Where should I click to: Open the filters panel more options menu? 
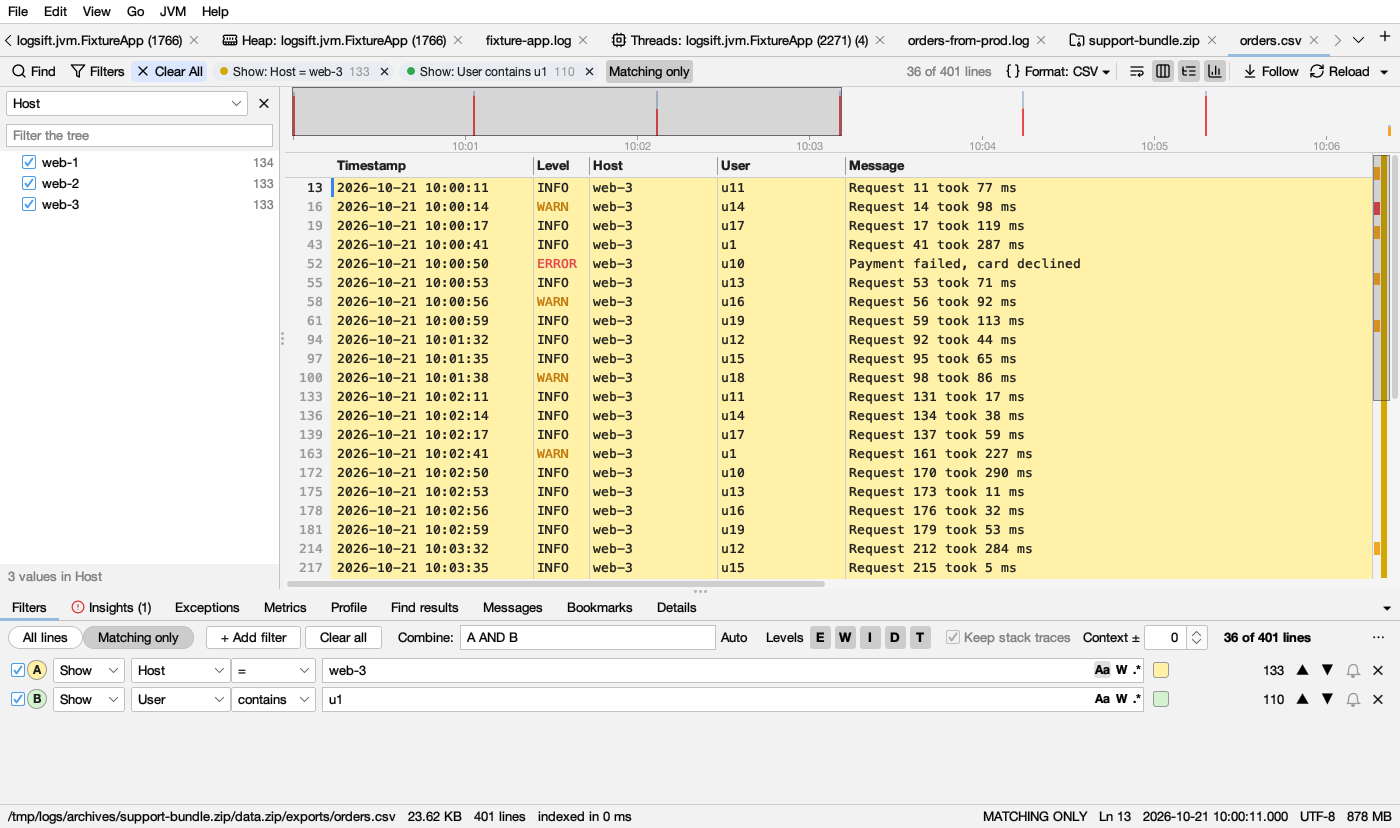point(1379,637)
